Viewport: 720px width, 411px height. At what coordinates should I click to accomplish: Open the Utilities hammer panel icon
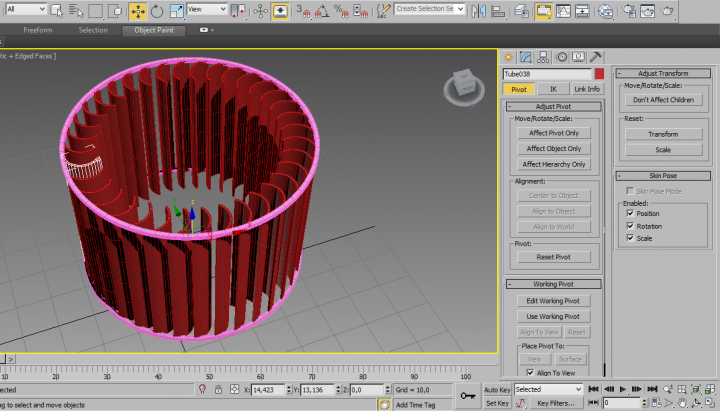pos(596,57)
